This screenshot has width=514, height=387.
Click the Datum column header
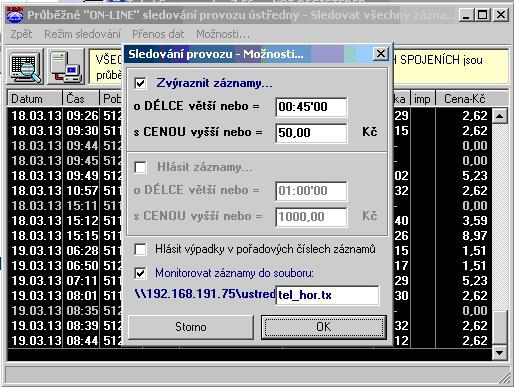coord(35,99)
